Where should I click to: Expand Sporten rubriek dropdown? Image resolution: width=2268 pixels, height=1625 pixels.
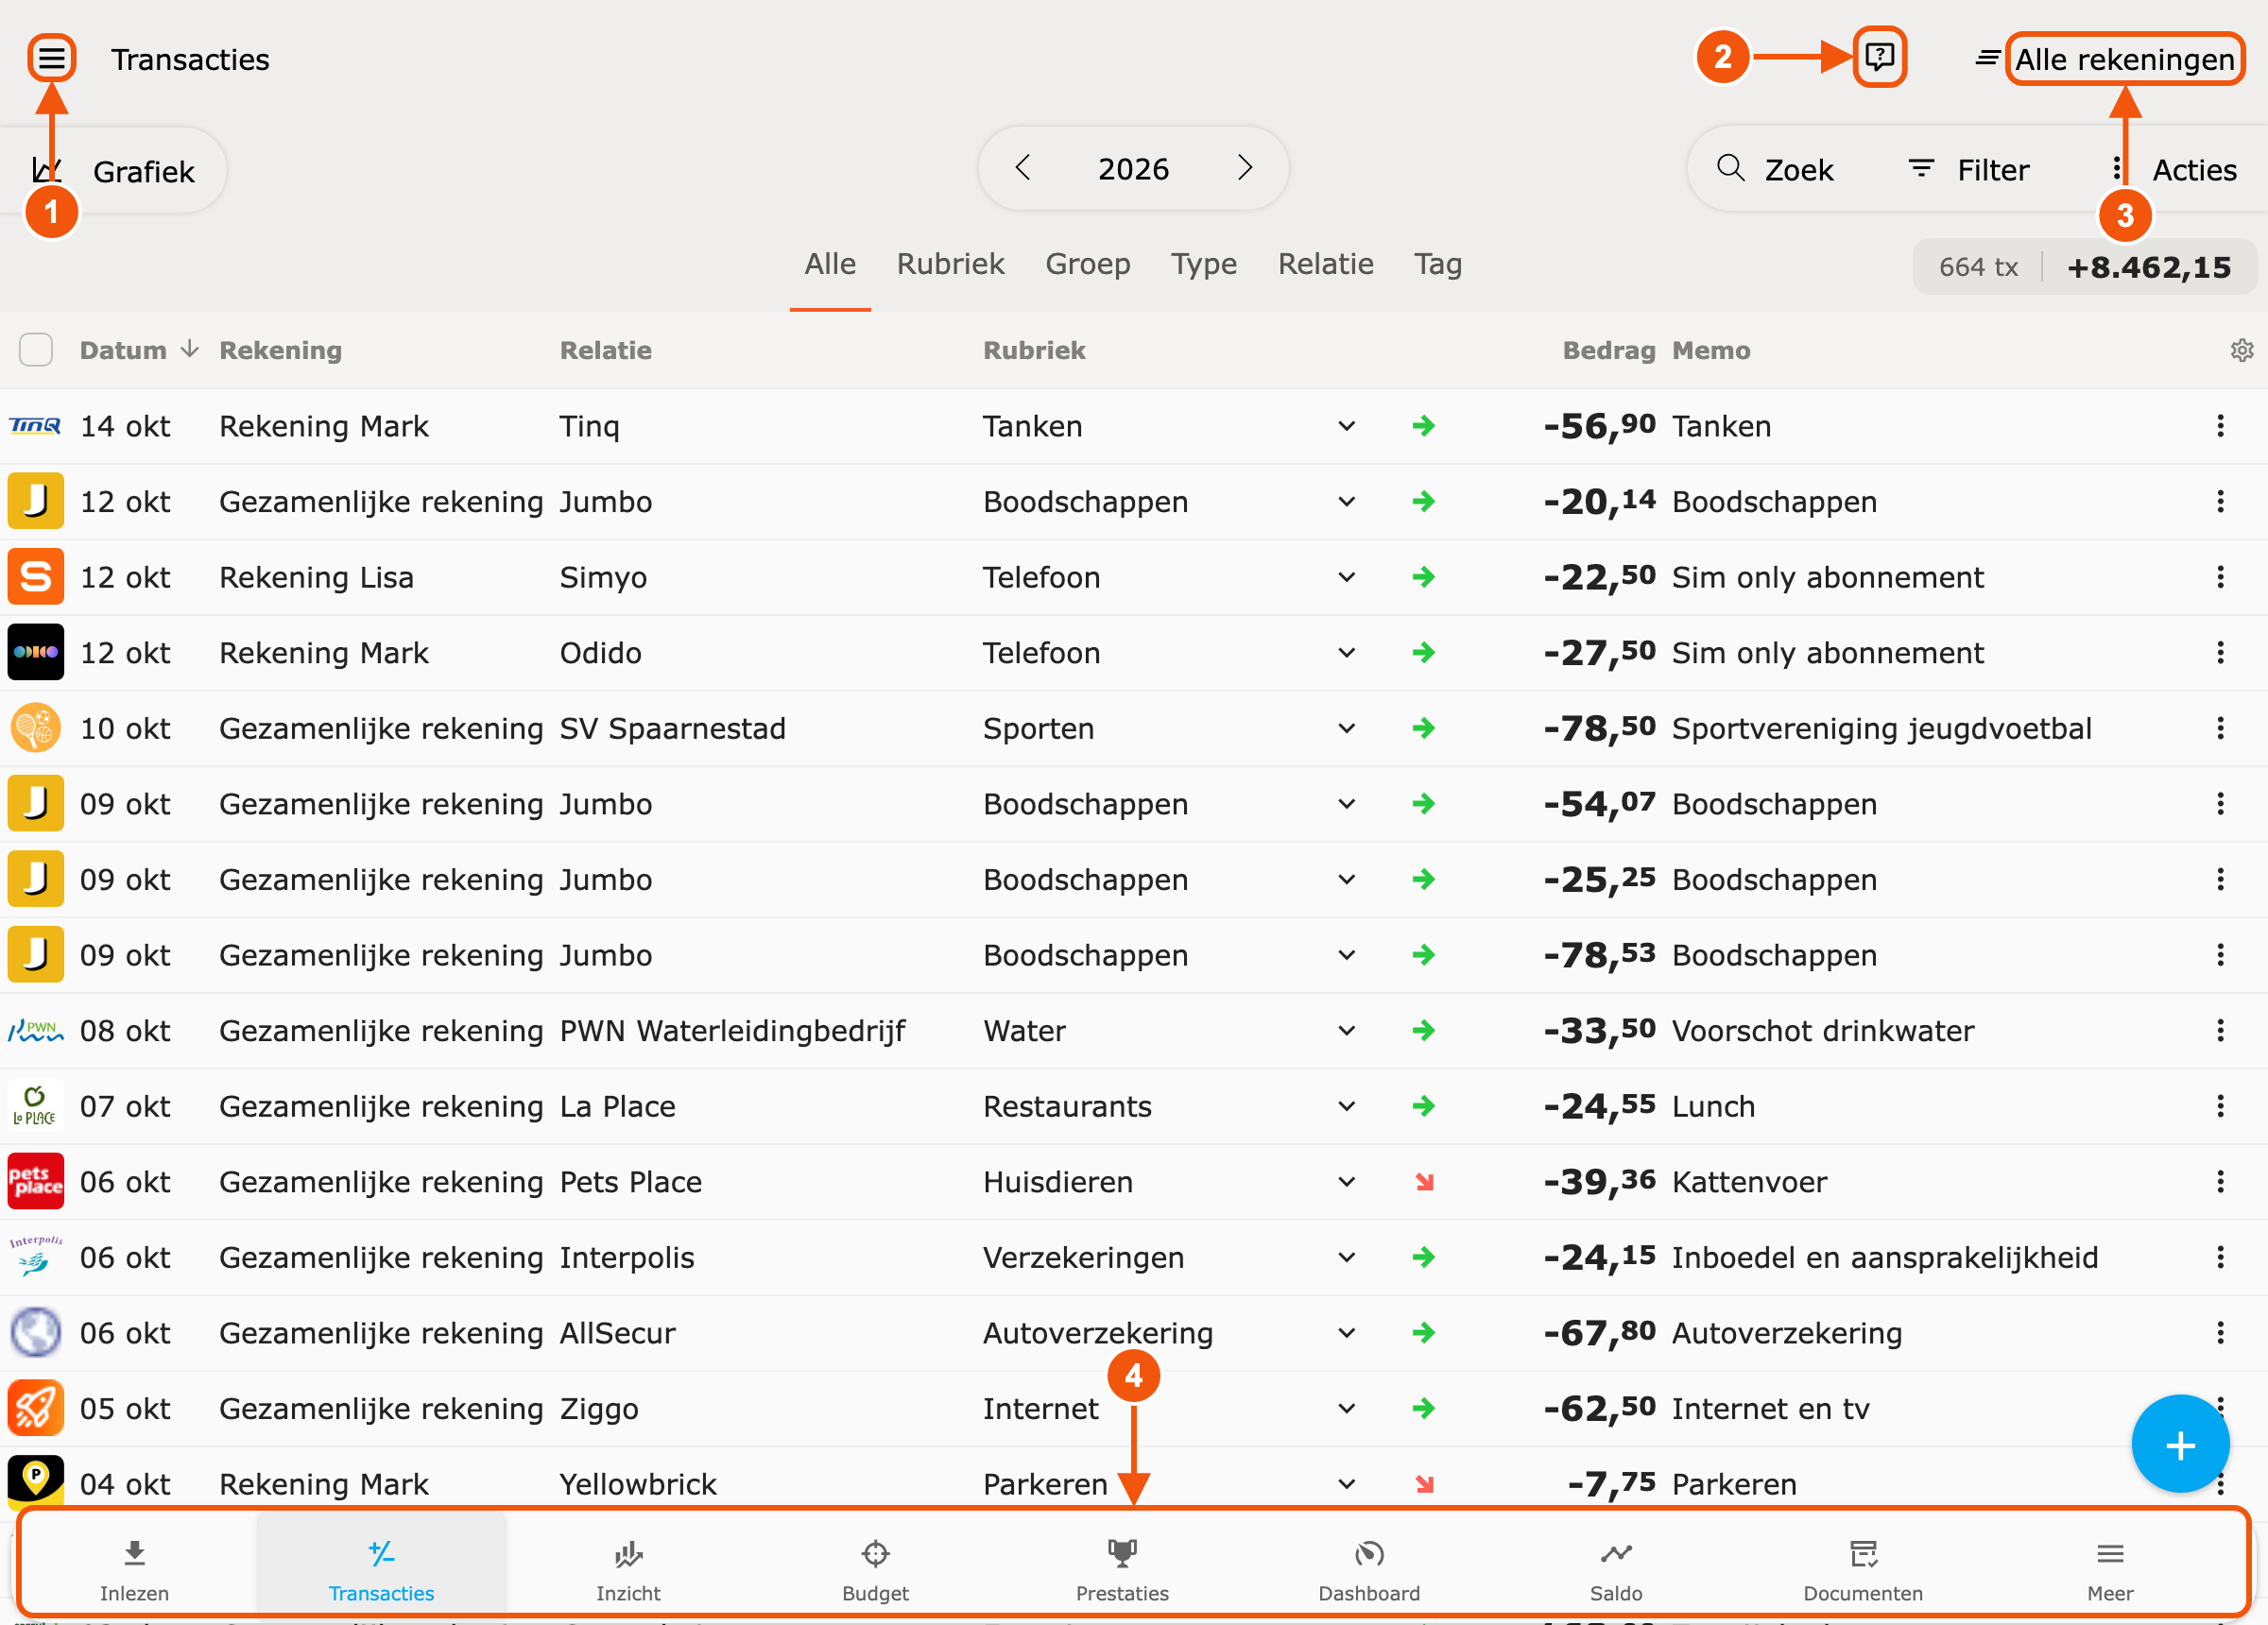coord(1346,728)
